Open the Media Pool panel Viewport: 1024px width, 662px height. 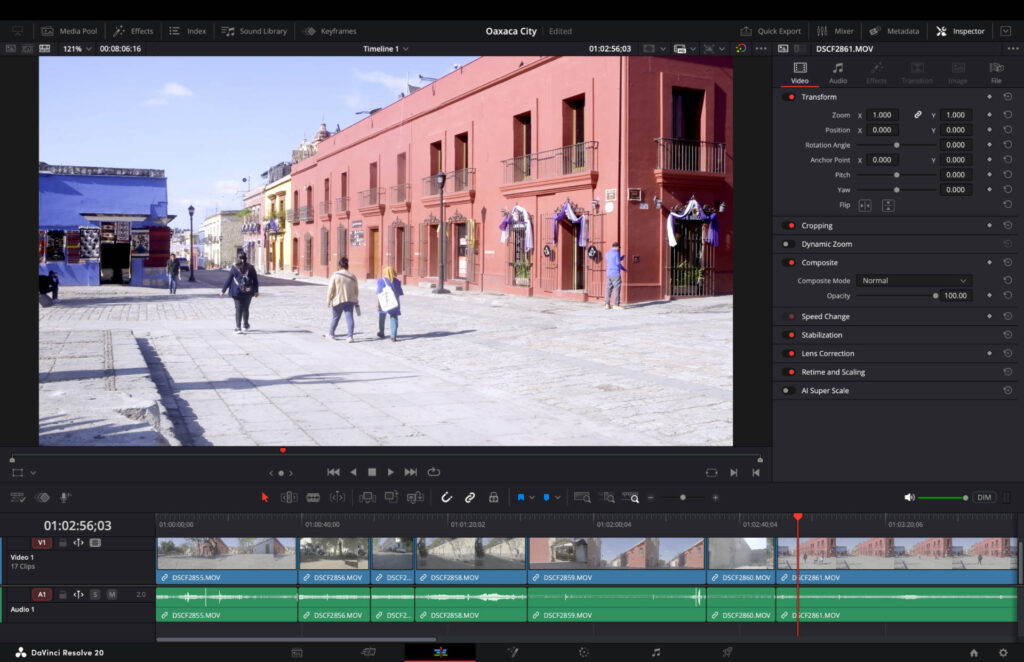point(70,31)
